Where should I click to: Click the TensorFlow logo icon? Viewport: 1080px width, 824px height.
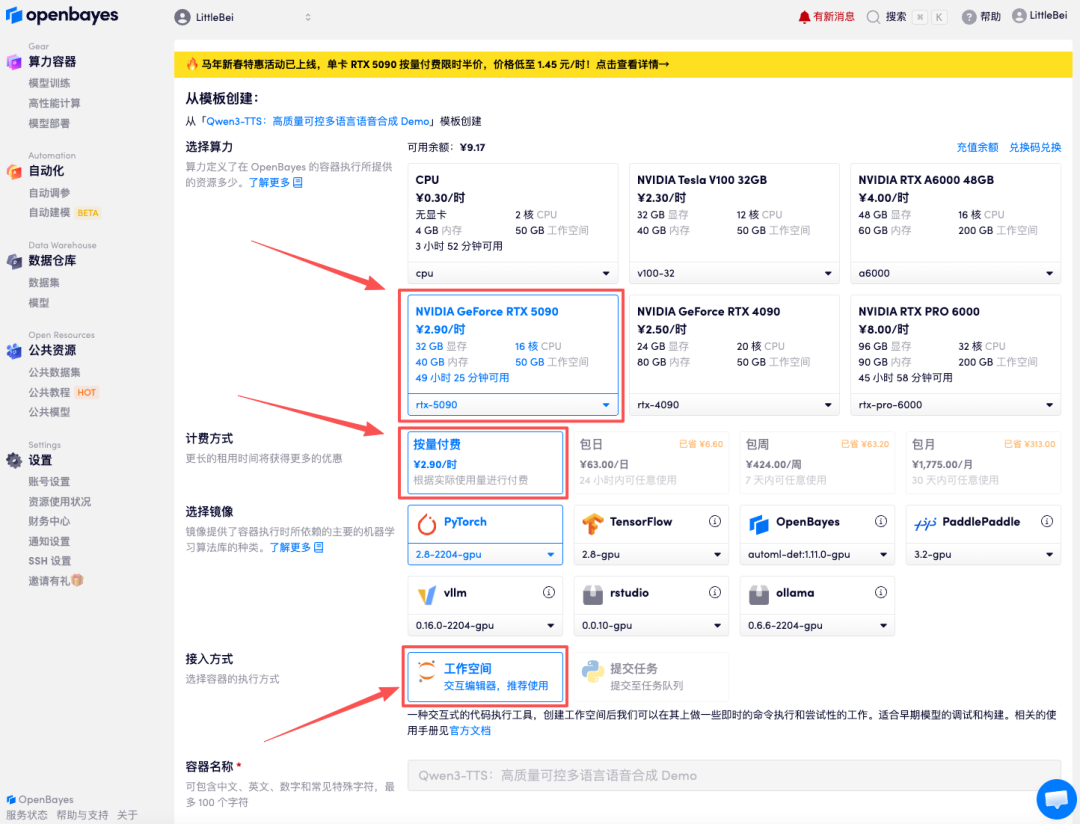point(592,524)
